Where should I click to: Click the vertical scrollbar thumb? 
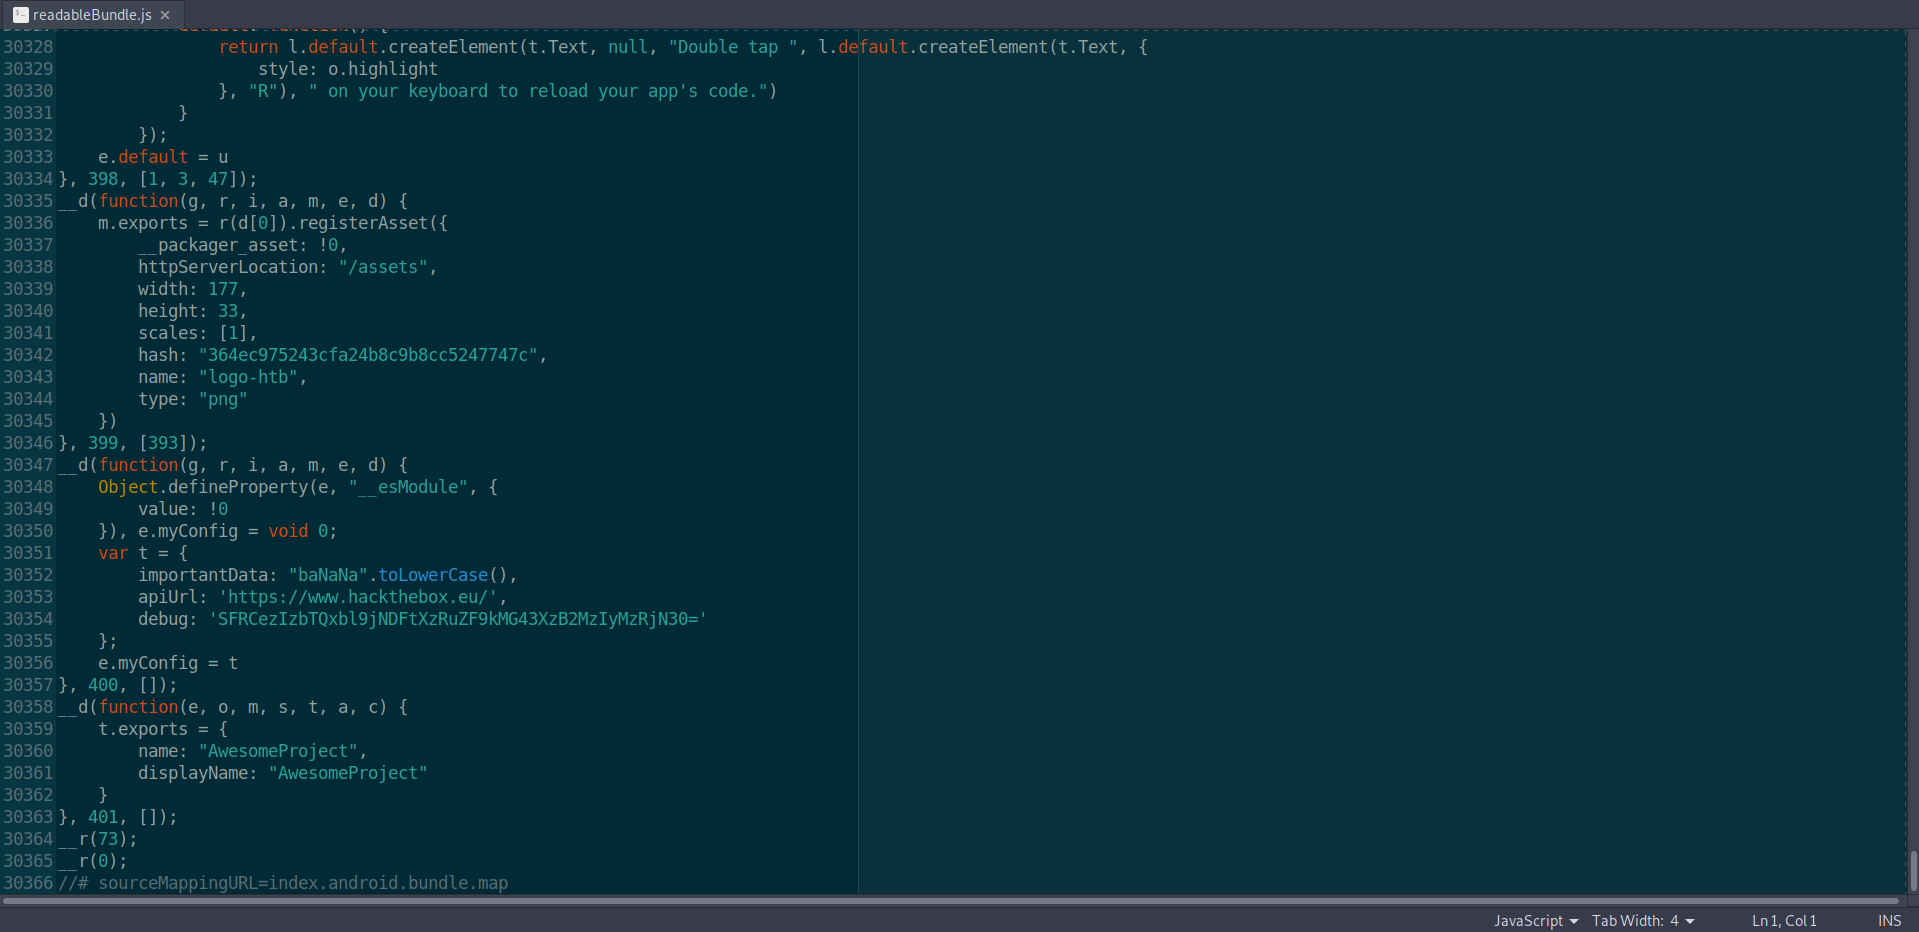1912,870
